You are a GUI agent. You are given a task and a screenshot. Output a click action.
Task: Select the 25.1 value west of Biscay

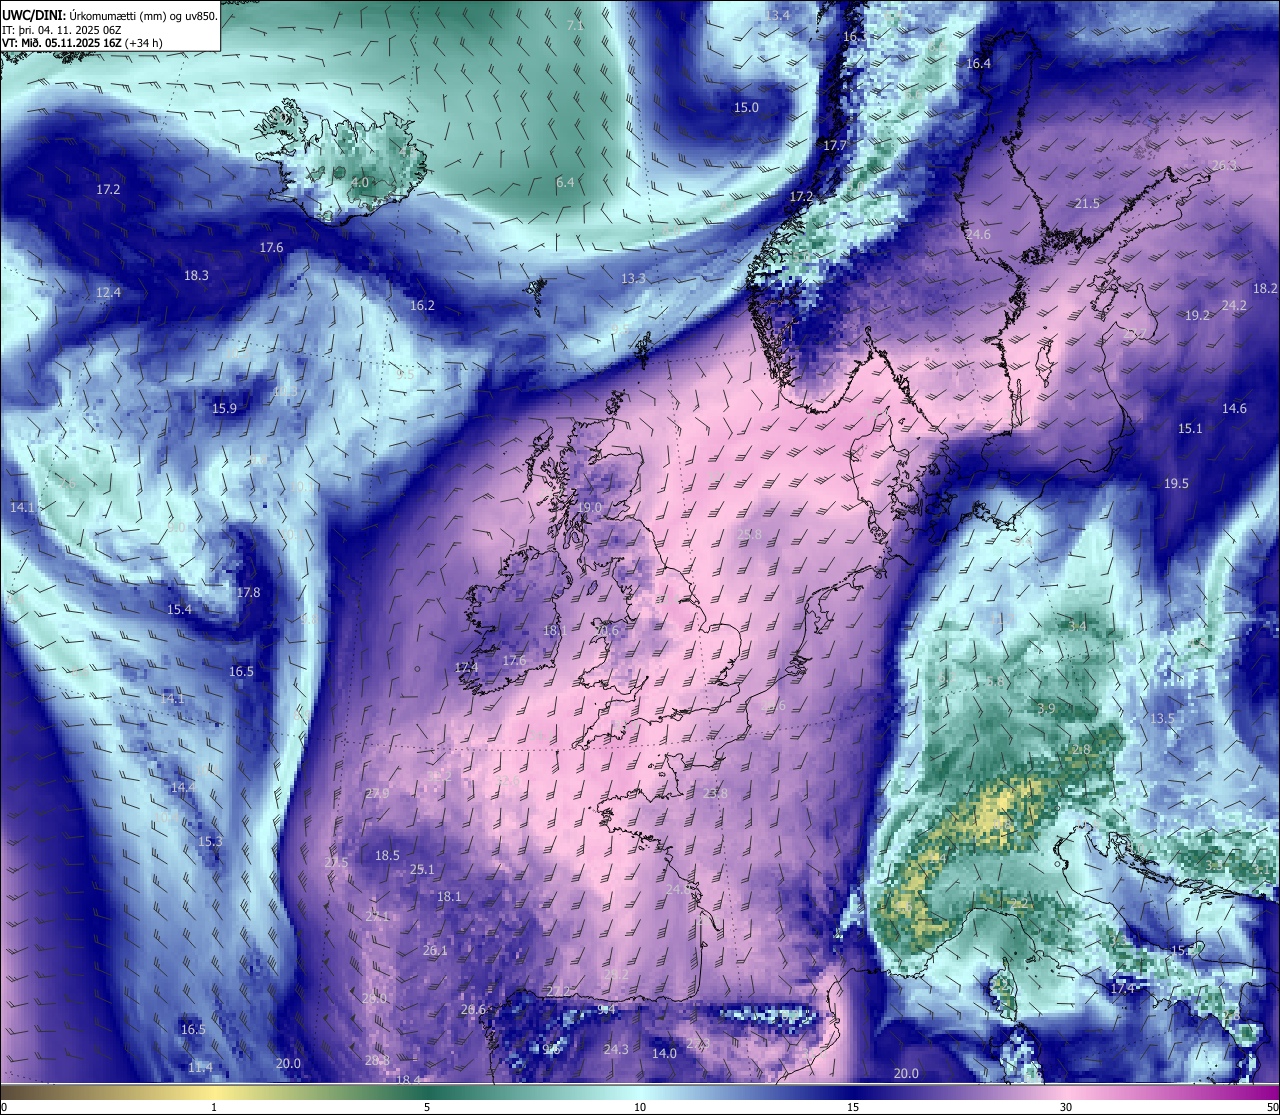tap(422, 869)
